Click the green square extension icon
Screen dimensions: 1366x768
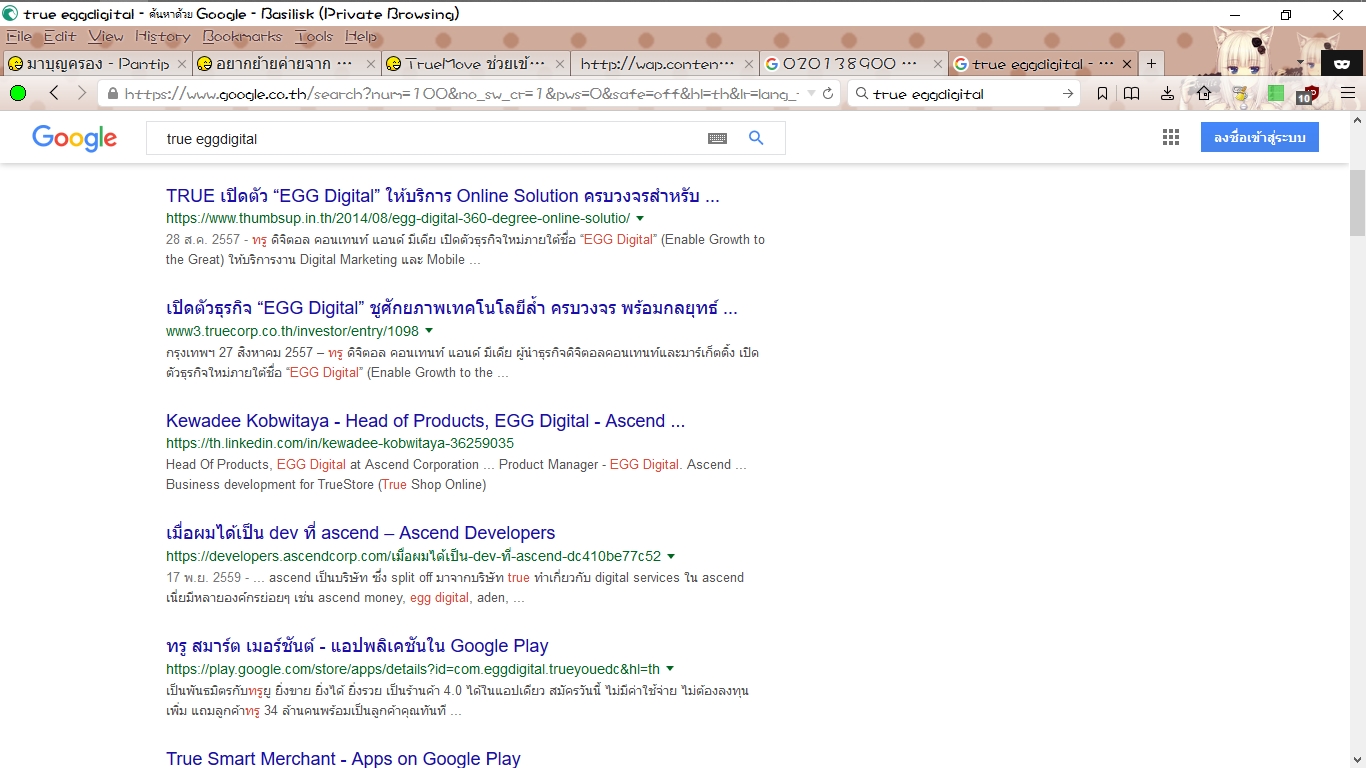[1275, 93]
